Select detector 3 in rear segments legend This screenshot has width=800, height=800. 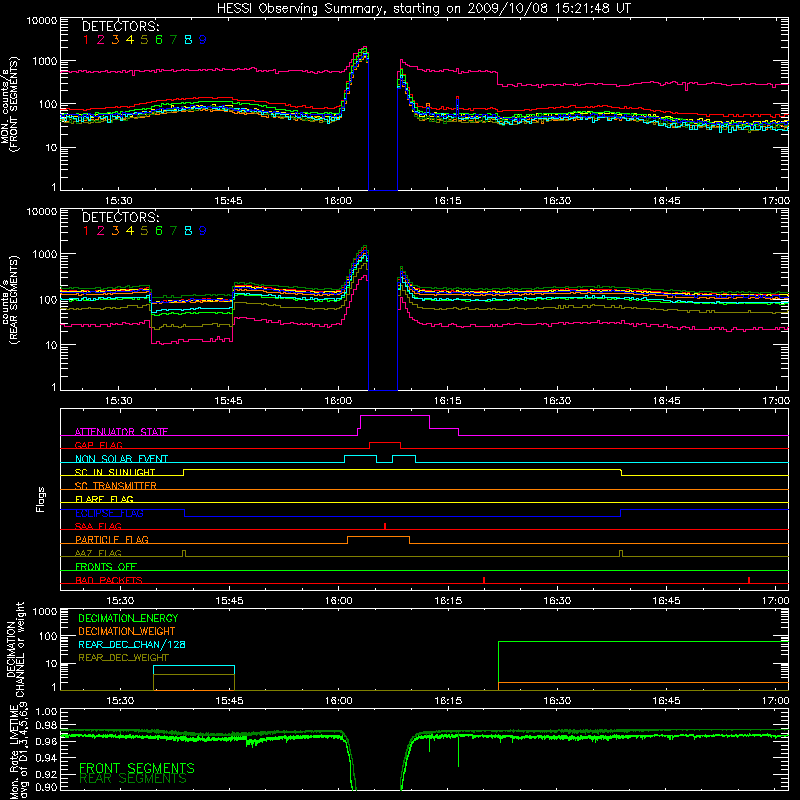[115, 231]
